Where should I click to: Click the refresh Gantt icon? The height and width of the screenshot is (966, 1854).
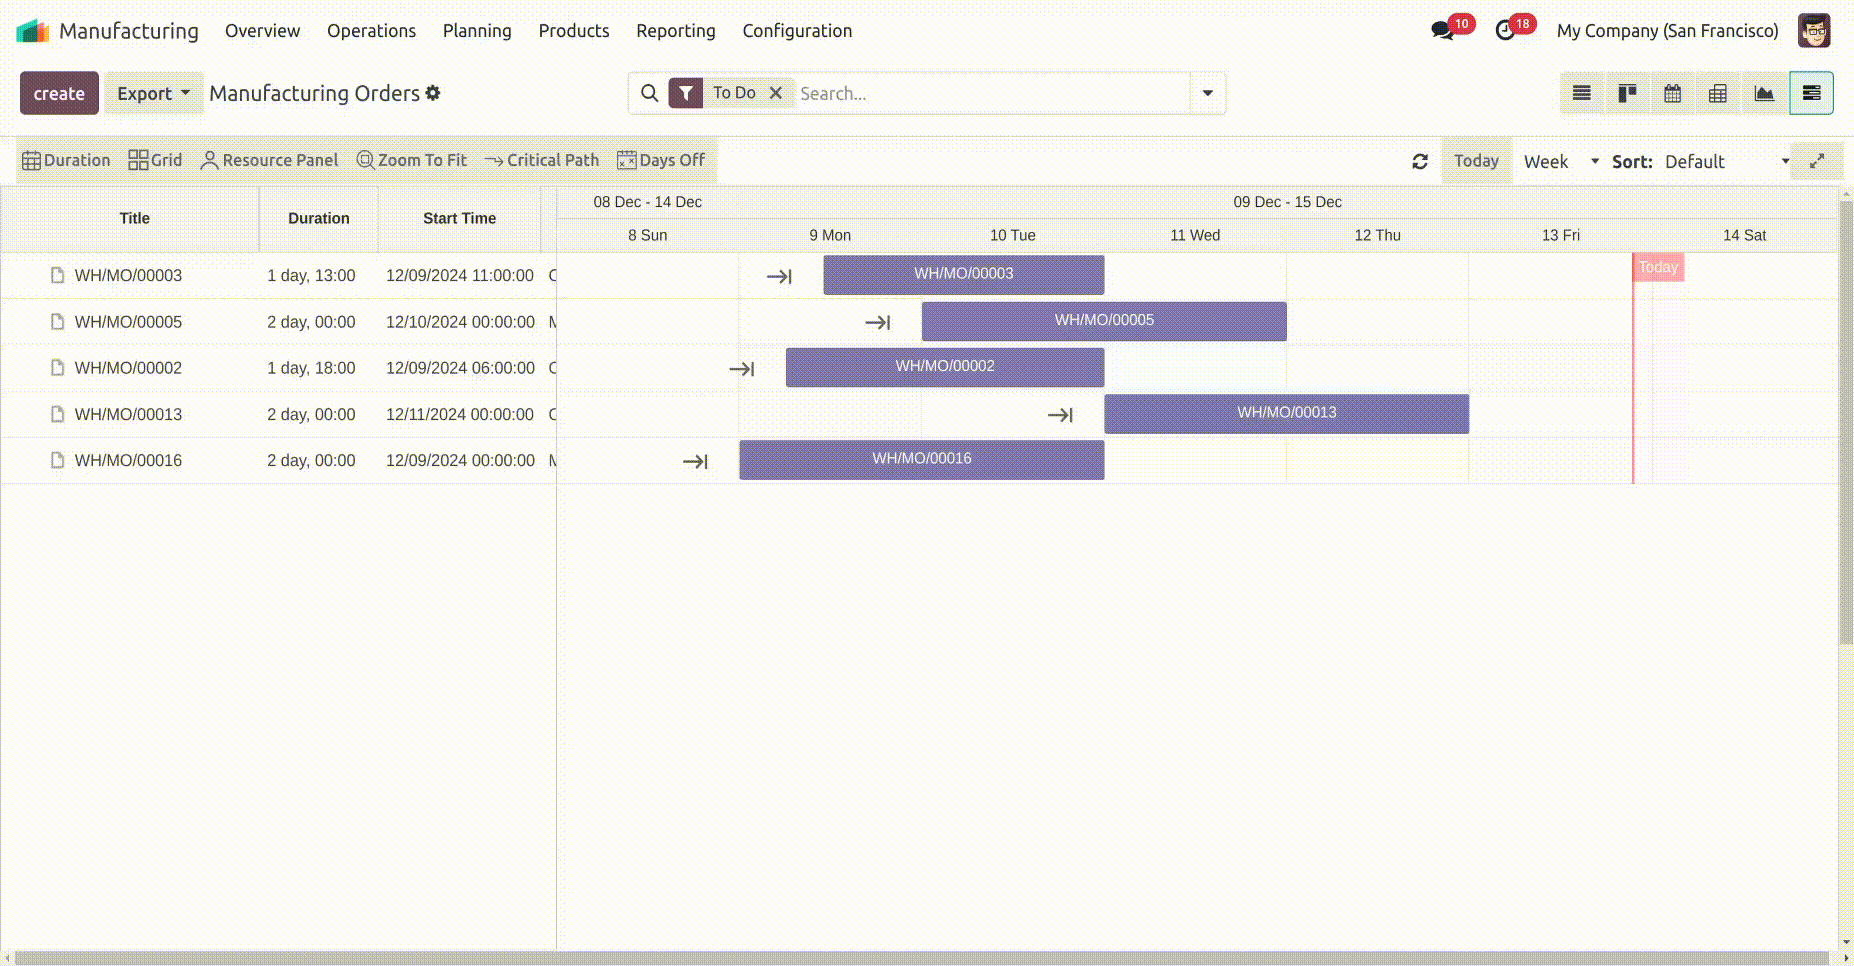(1419, 161)
